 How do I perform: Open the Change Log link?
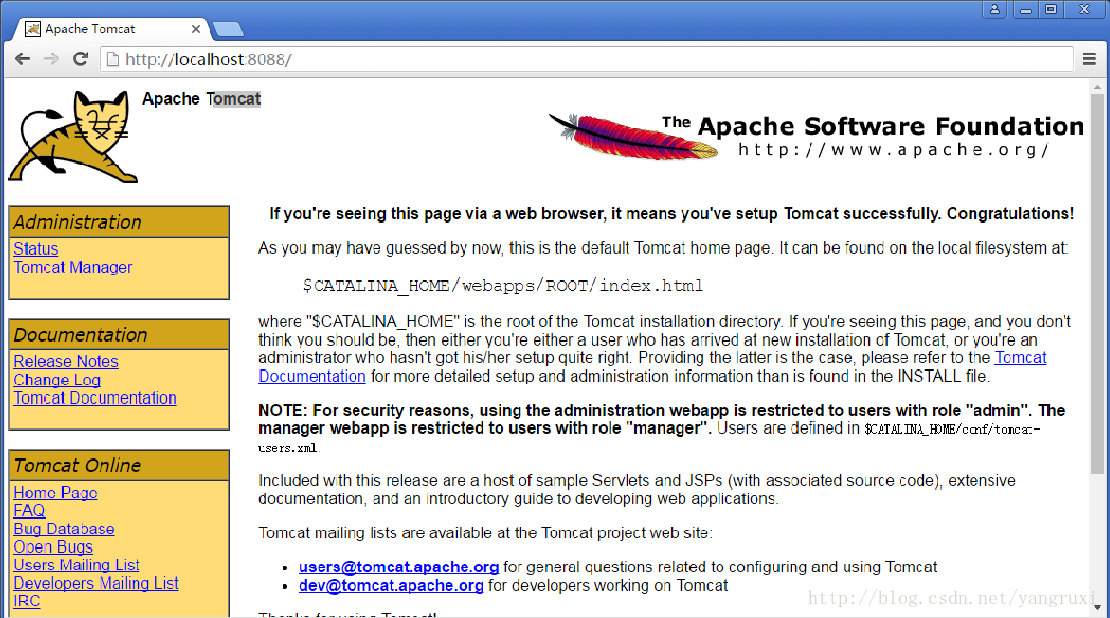[57, 379]
